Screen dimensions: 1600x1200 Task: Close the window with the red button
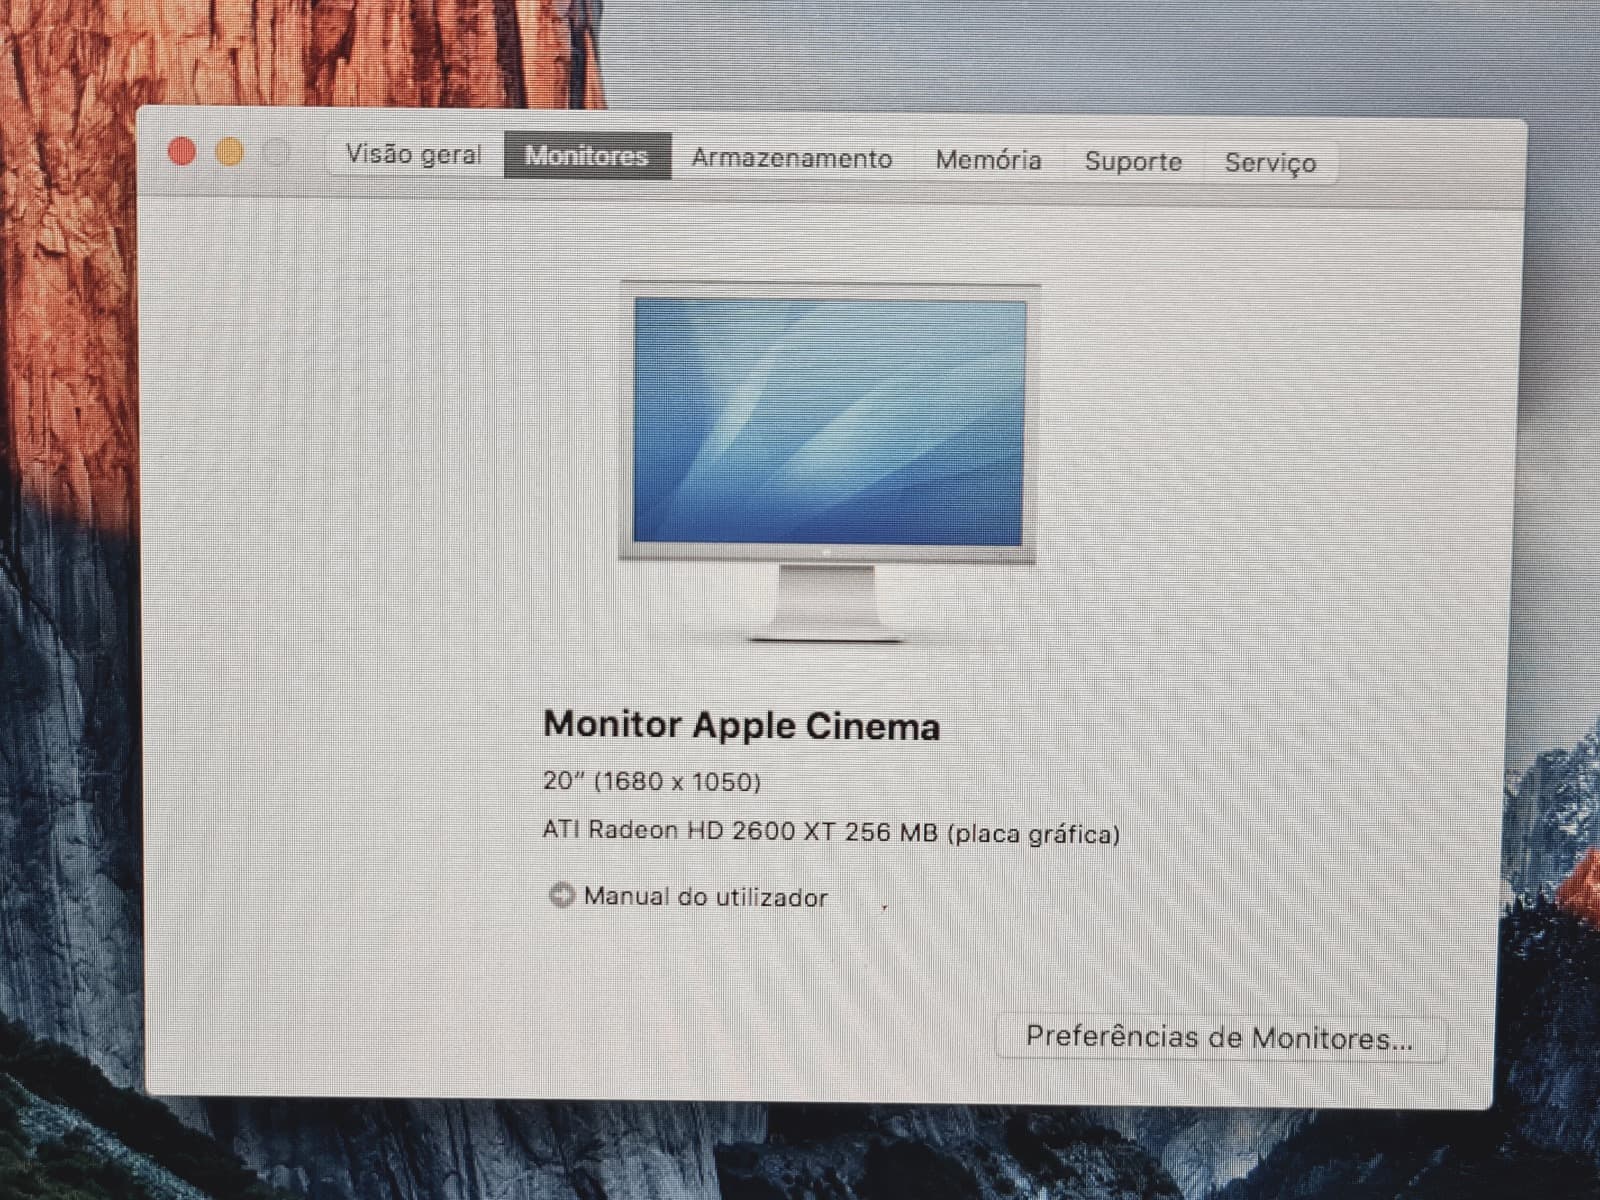(x=181, y=151)
